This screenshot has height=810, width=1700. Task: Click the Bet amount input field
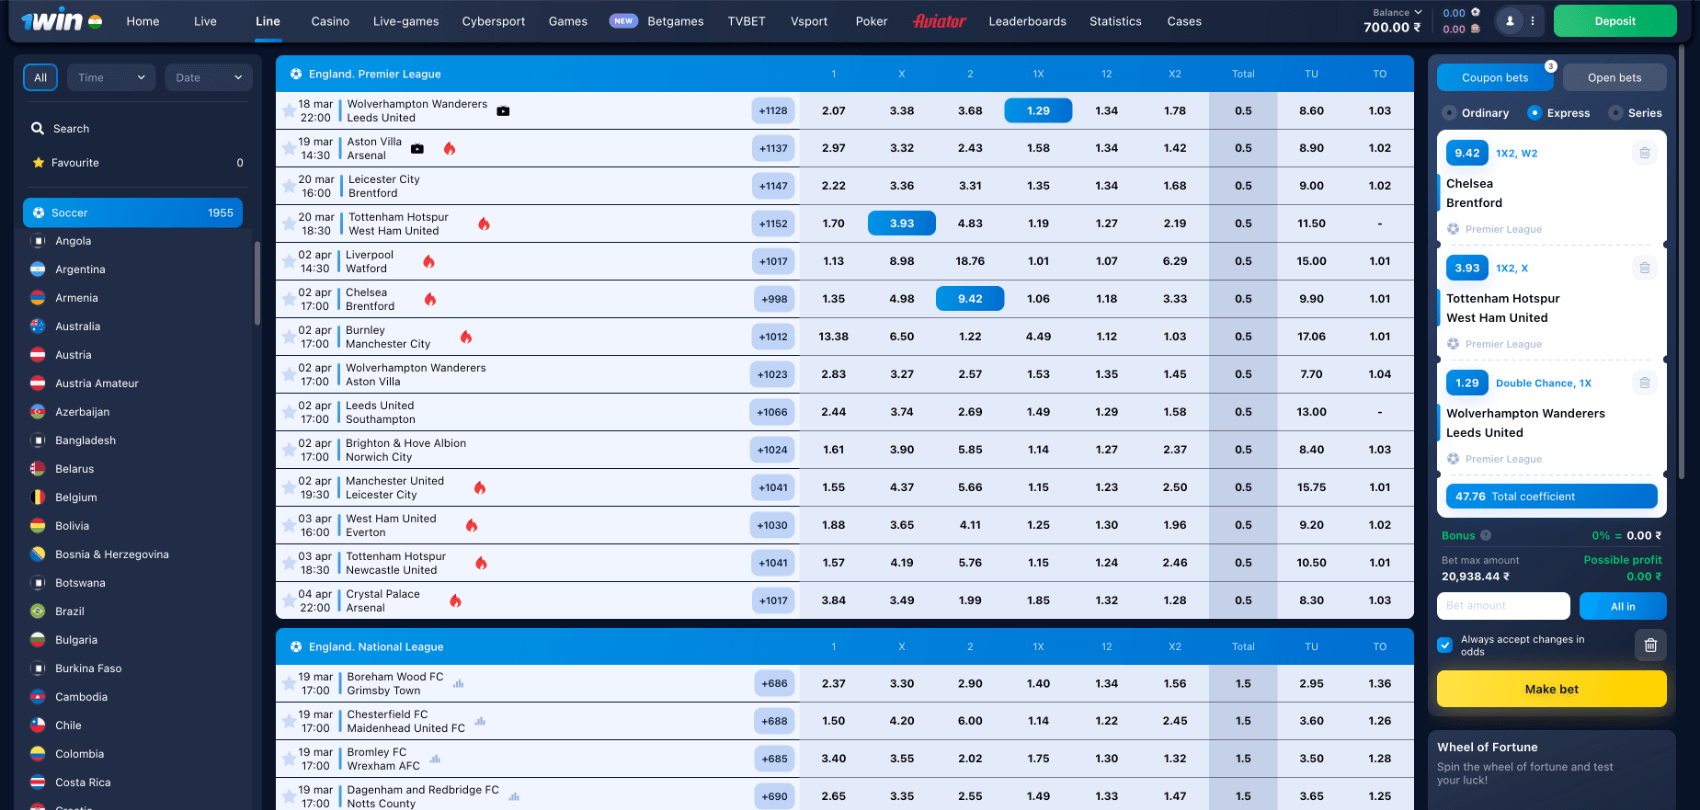pyautogui.click(x=1503, y=606)
